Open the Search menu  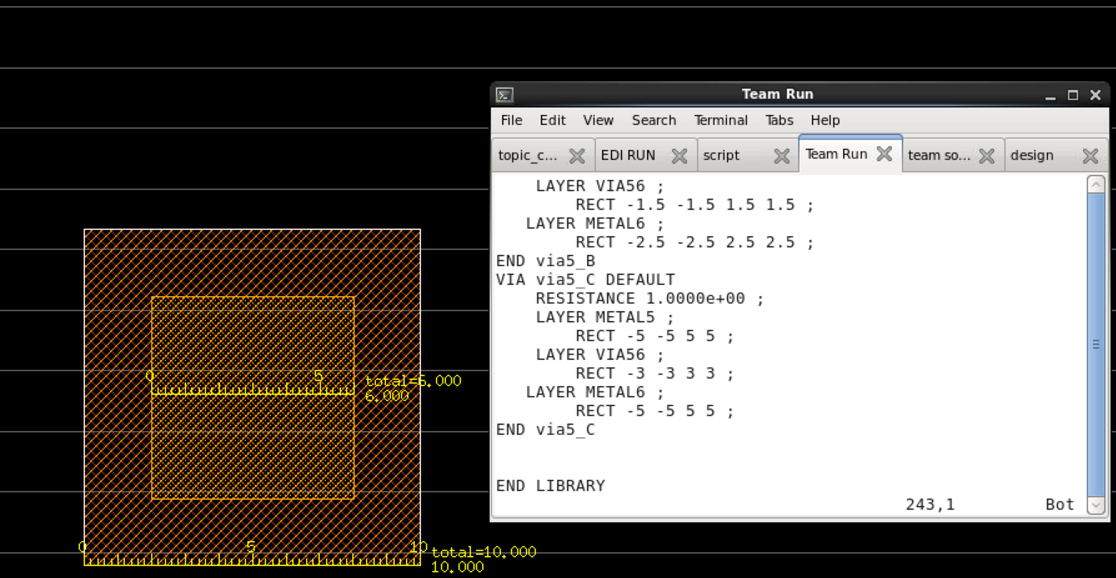point(654,120)
